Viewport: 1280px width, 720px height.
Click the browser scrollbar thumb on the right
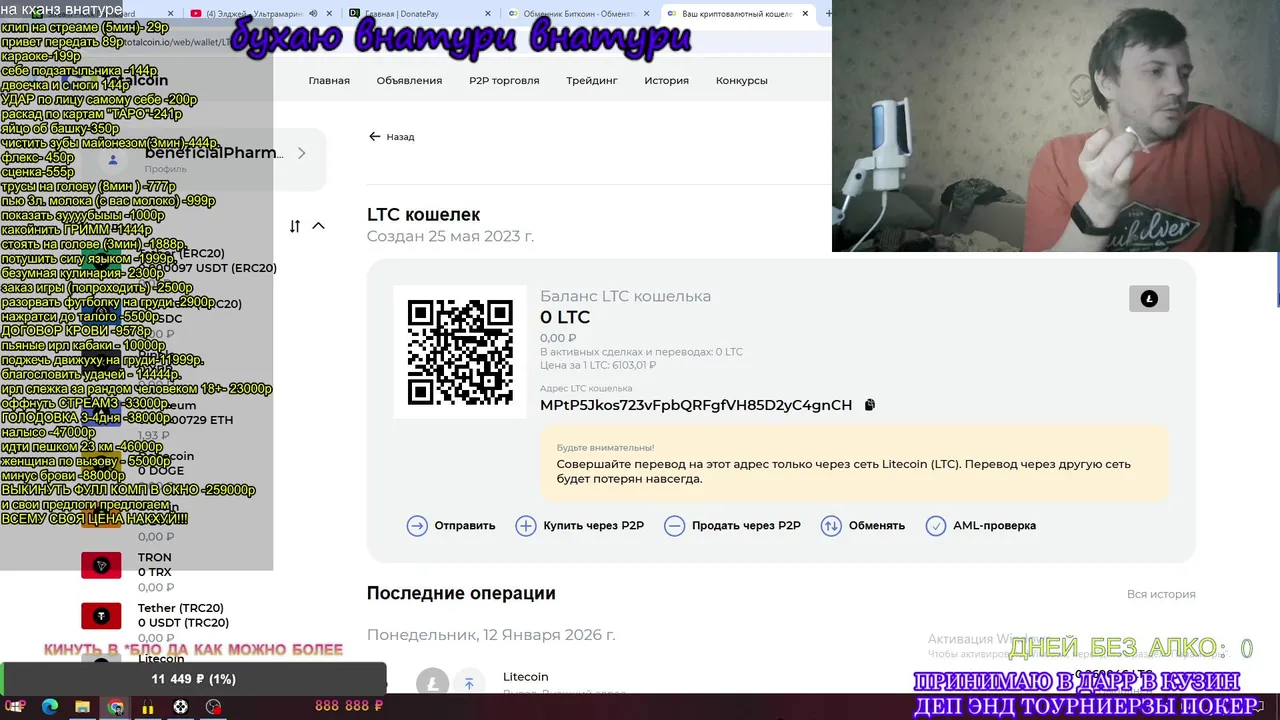1277,280
